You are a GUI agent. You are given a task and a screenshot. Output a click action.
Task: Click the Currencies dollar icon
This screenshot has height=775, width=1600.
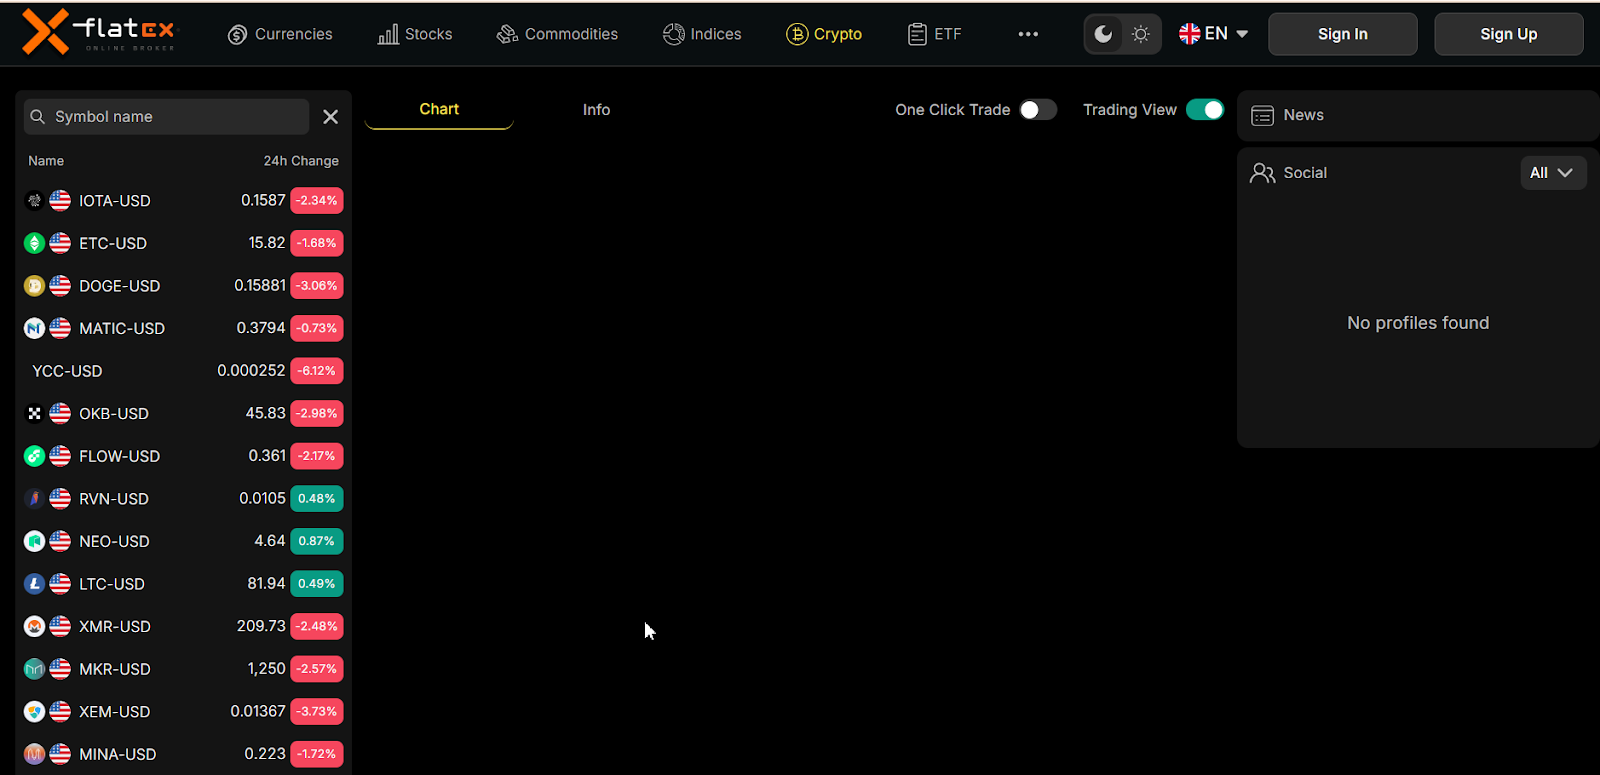point(237,35)
